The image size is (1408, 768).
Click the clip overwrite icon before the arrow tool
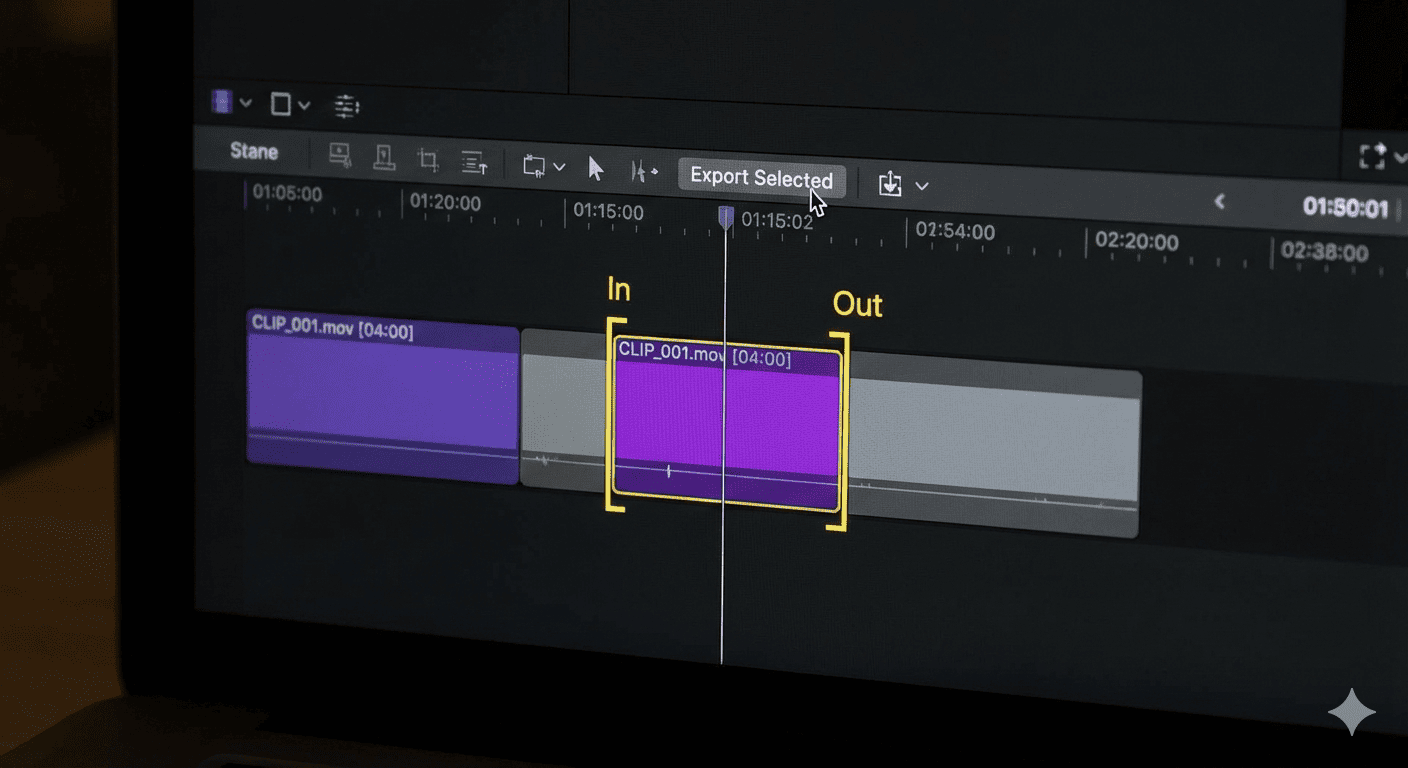(535, 166)
